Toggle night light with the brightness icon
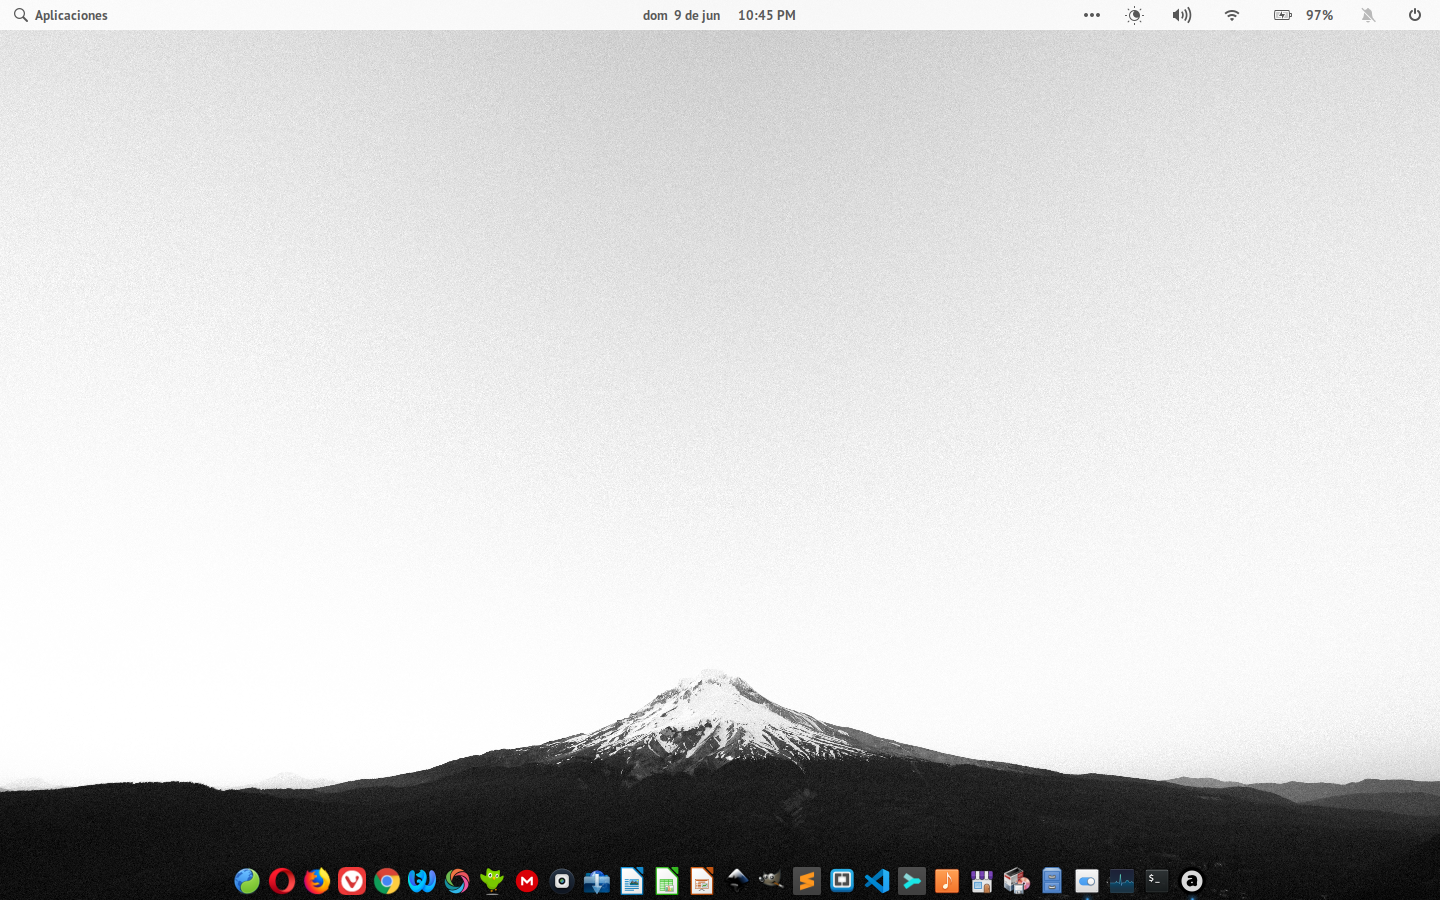The width and height of the screenshot is (1440, 900). coord(1134,15)
